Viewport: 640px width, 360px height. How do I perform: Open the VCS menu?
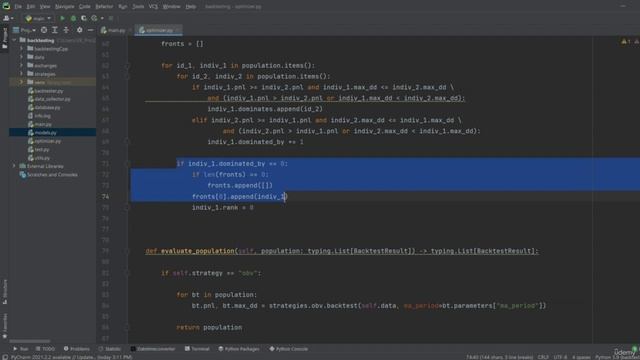click(153, 7)
